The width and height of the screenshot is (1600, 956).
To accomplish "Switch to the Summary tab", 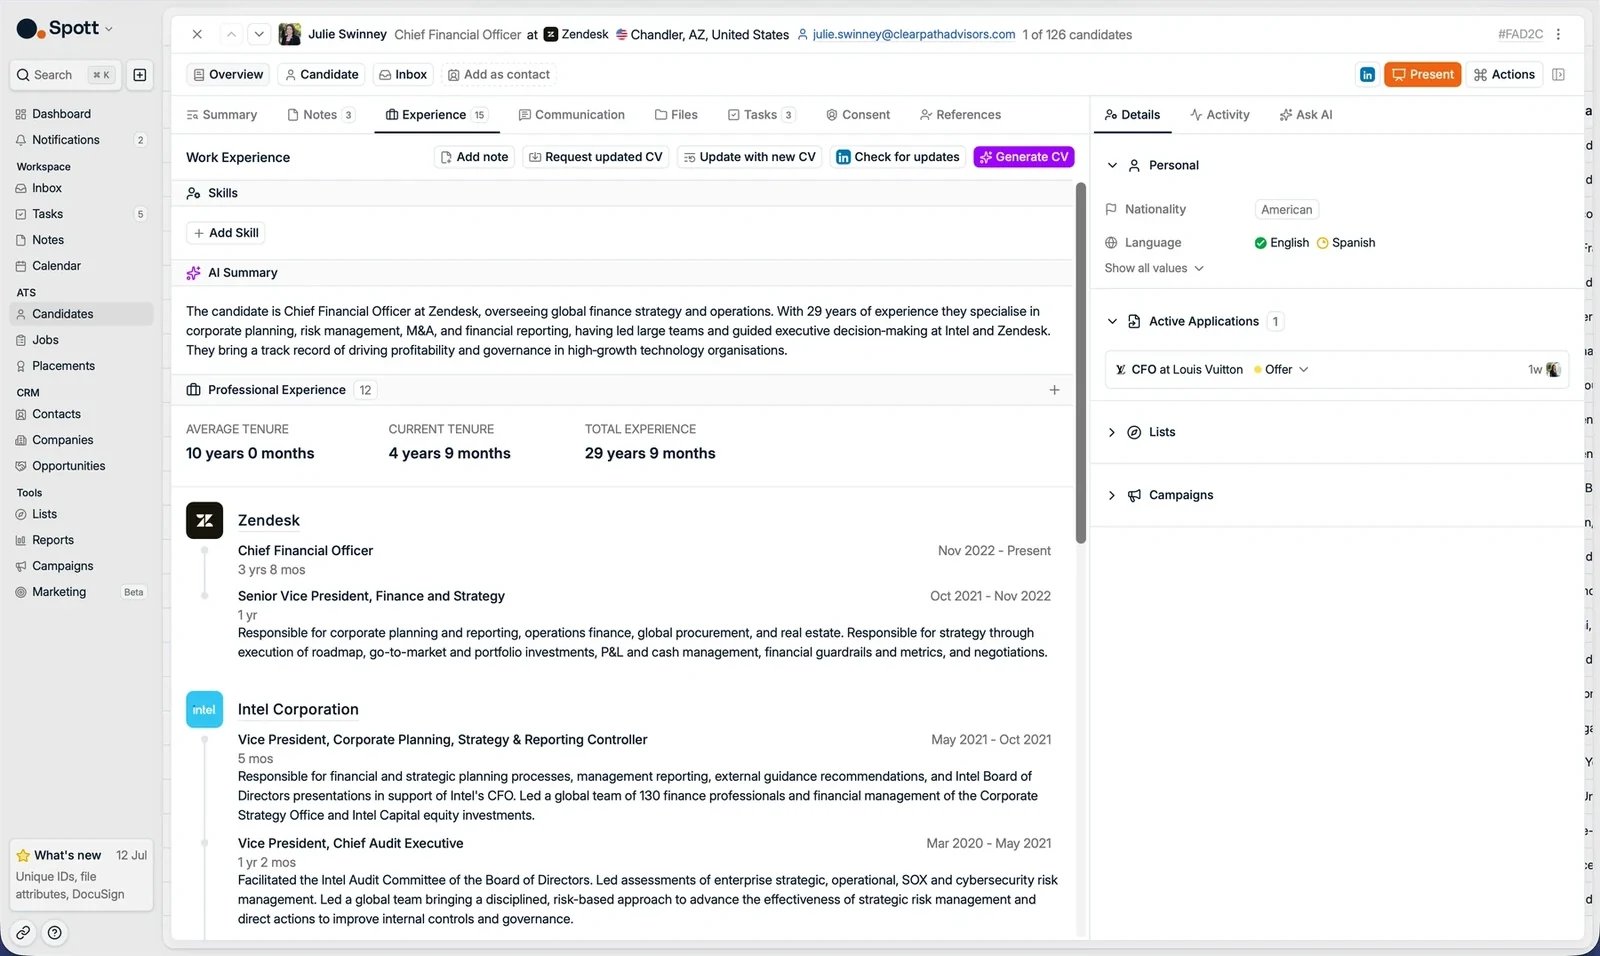I will point(222,115).
